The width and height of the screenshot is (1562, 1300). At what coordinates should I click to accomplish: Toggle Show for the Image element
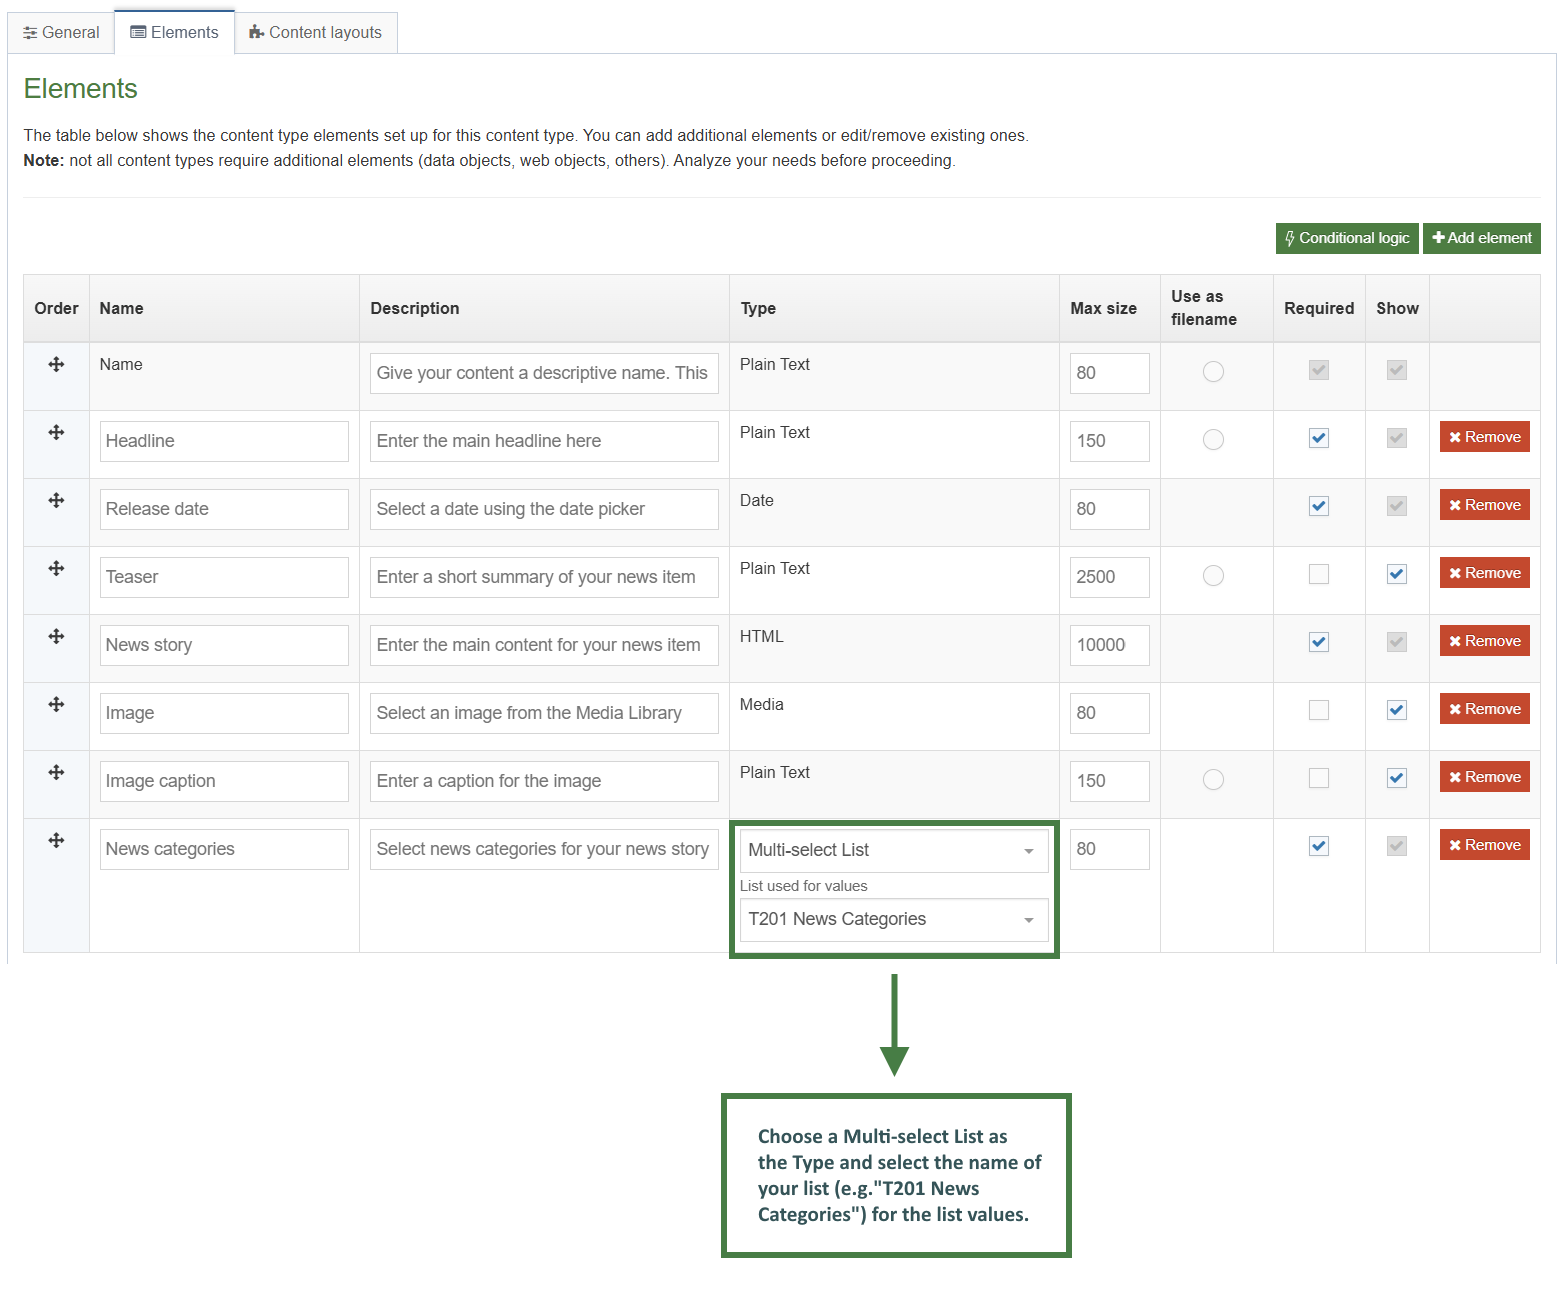[x=1396, y=709]
